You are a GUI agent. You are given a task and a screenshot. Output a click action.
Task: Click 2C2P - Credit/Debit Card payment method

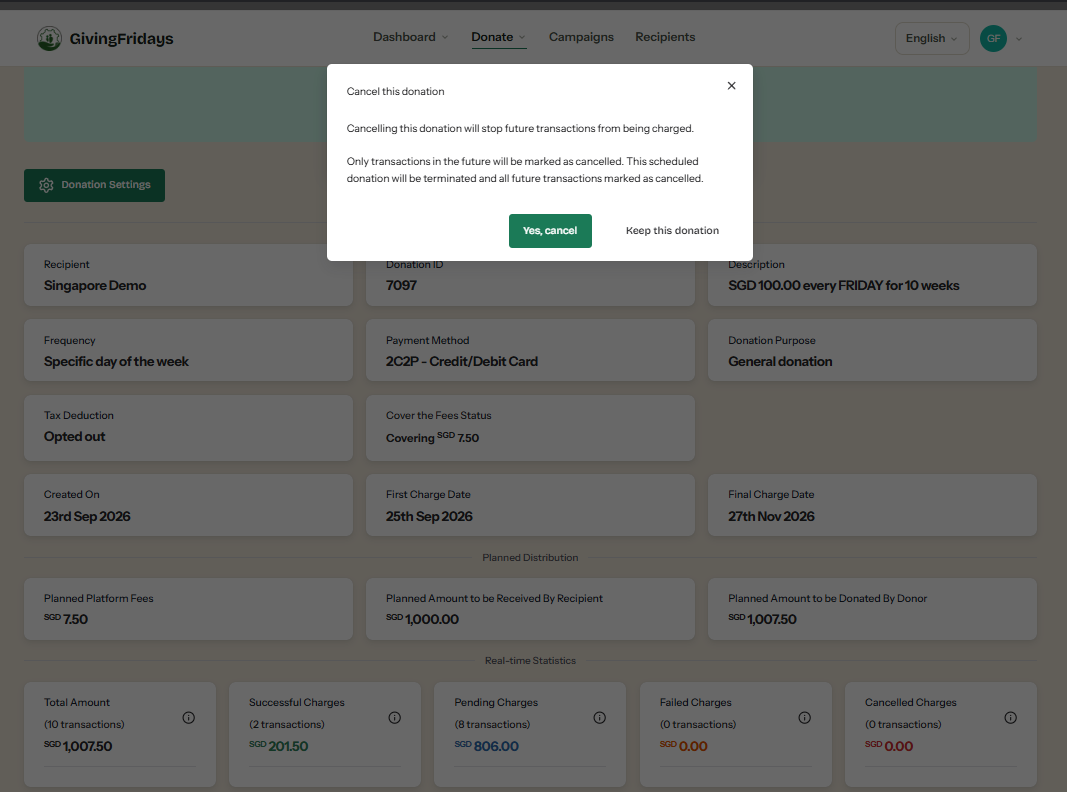point(461,362)
